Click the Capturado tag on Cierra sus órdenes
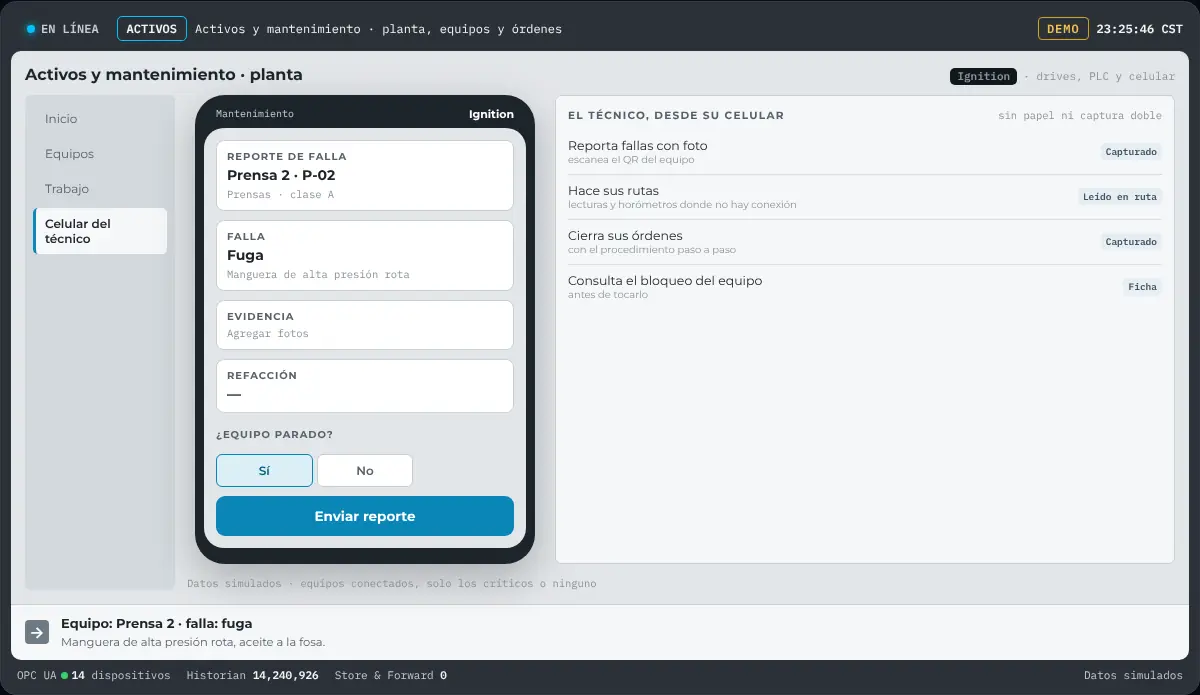1200x695 pixels. [1131, 242]
